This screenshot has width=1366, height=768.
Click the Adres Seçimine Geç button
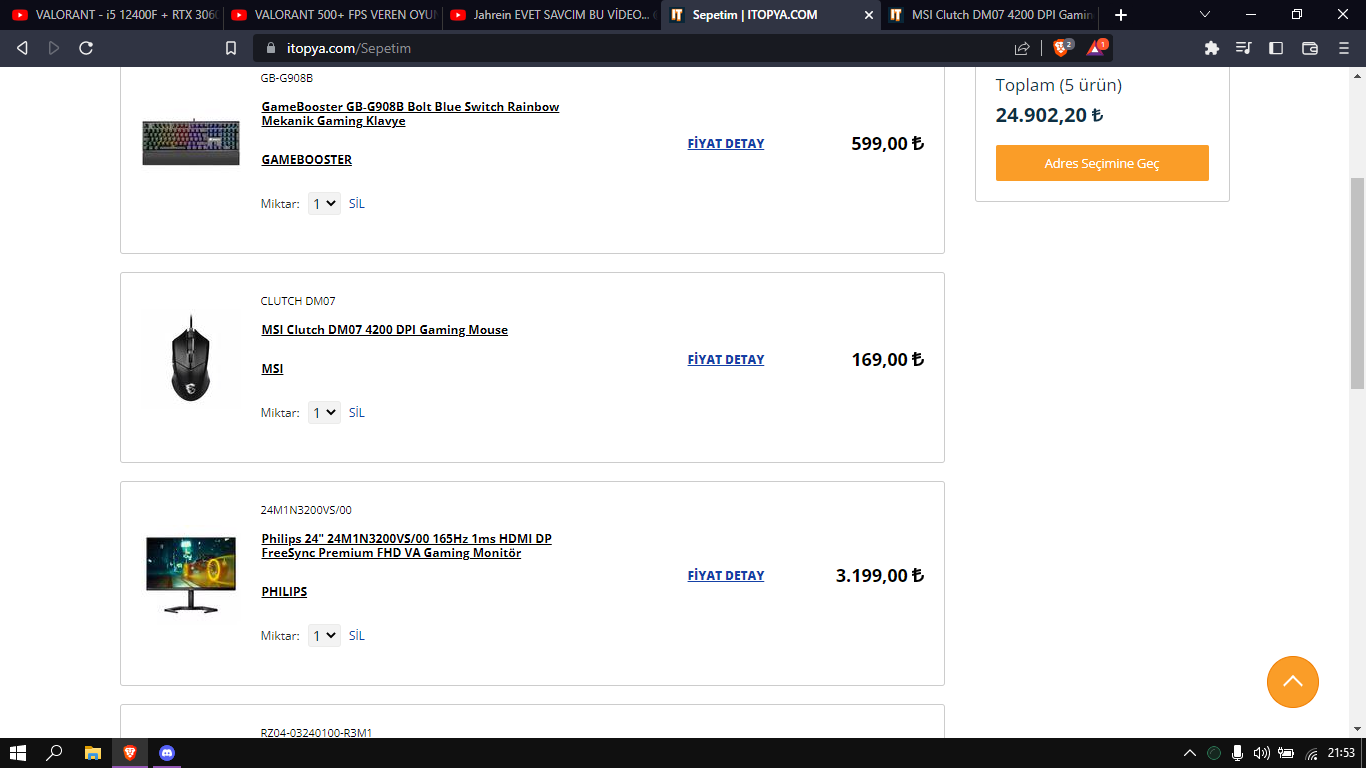(1102, 163)
